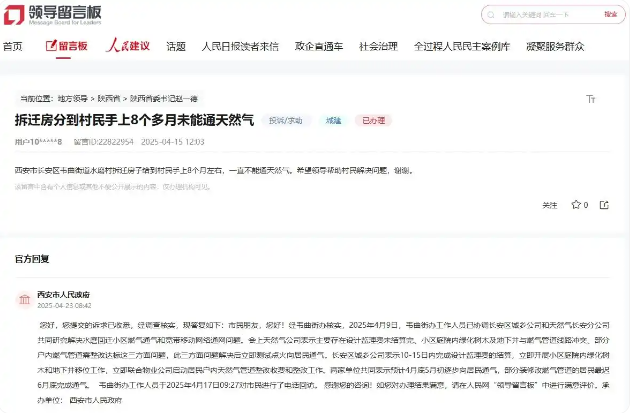Click the 地方领导 breadcrumb link
The width and height of the screenshot is (632, 413).
point(73,98)
